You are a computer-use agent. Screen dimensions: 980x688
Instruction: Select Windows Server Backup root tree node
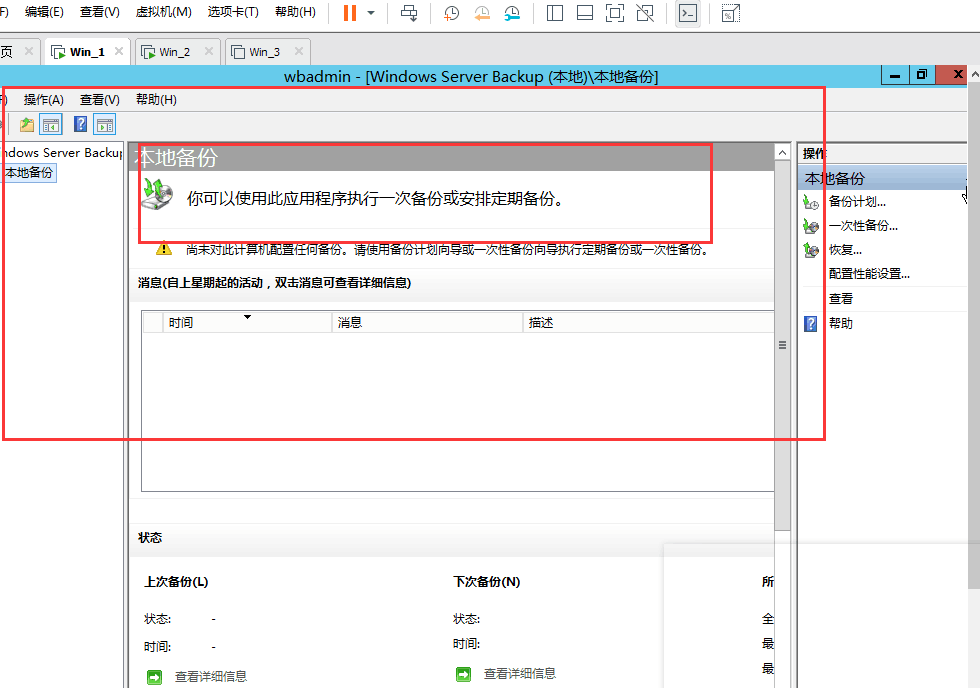(61, 152)
